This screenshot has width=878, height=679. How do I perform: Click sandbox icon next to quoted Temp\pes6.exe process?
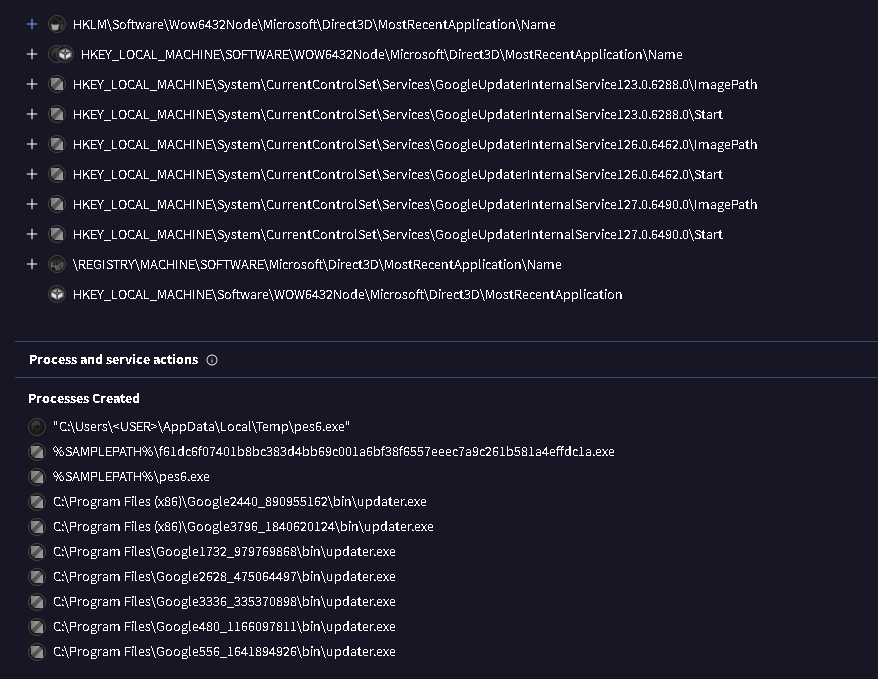click(37, 427)
